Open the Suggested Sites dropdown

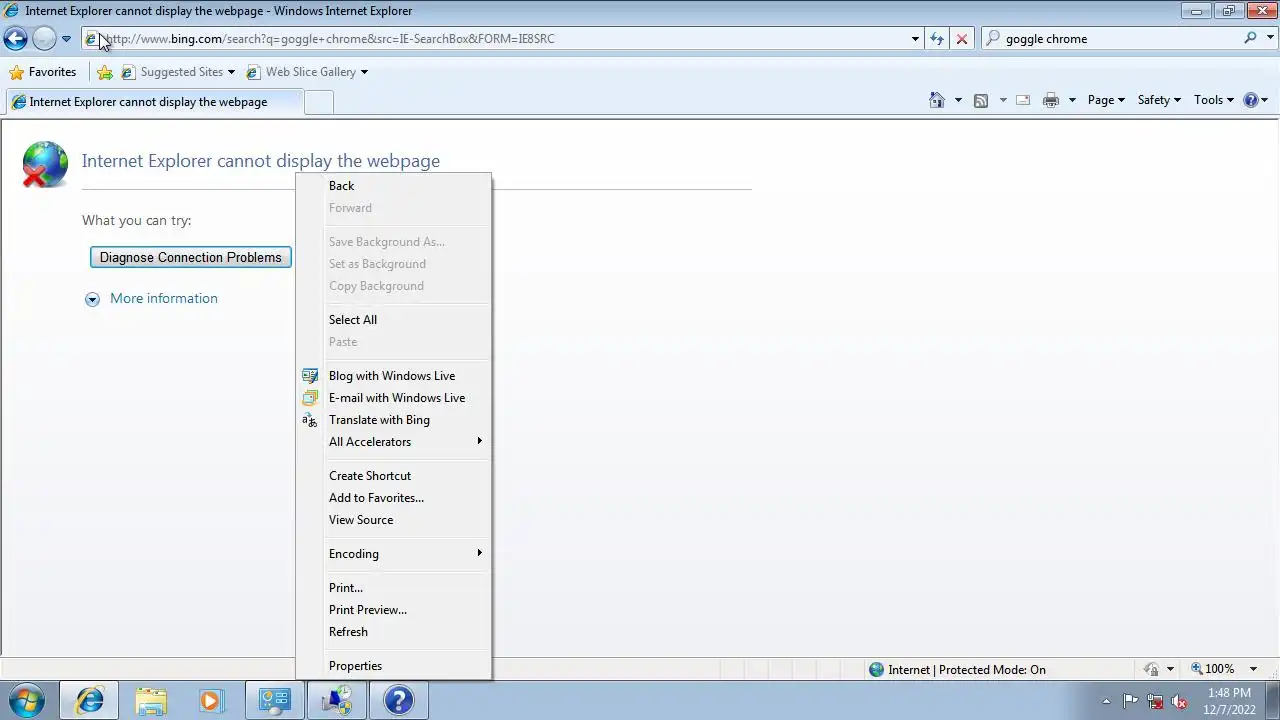[178, 72]
